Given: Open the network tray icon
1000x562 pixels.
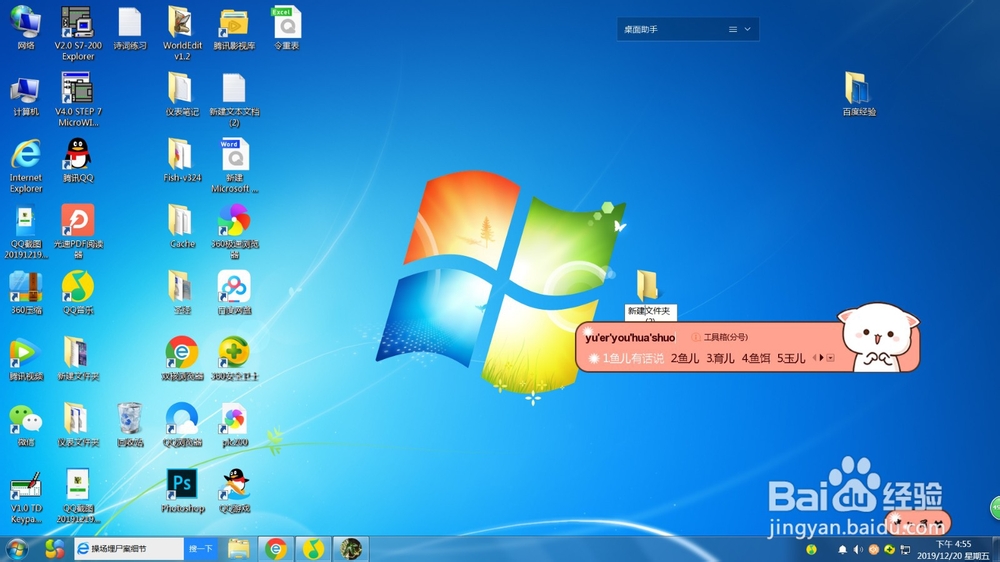Looking at the screenshot, I should 905,549.
